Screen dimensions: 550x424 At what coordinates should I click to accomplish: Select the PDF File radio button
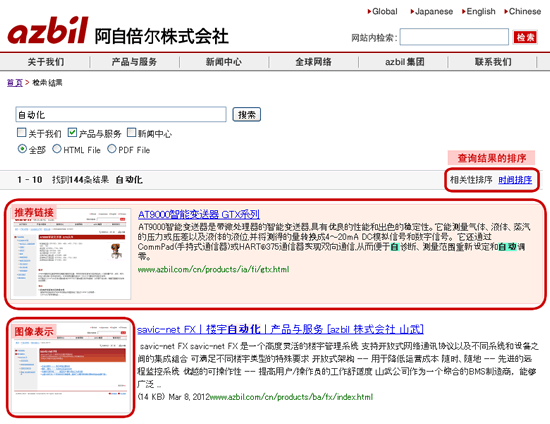pyautogui.click(x=112, y=149)
